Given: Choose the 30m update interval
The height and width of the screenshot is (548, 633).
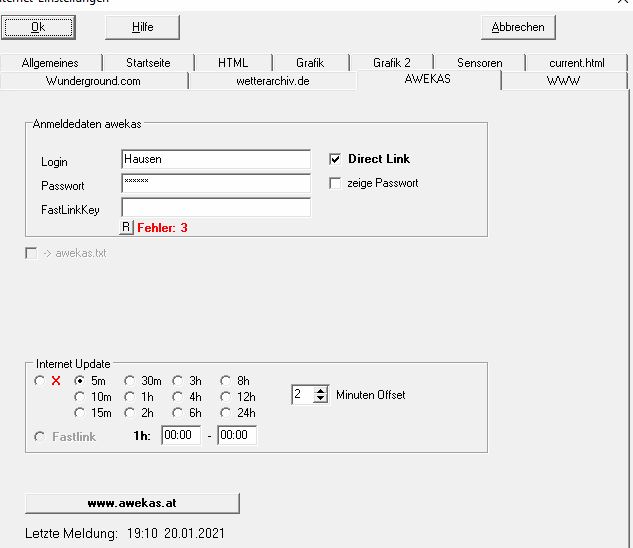Looking at the screenshot, I should 130,381.
